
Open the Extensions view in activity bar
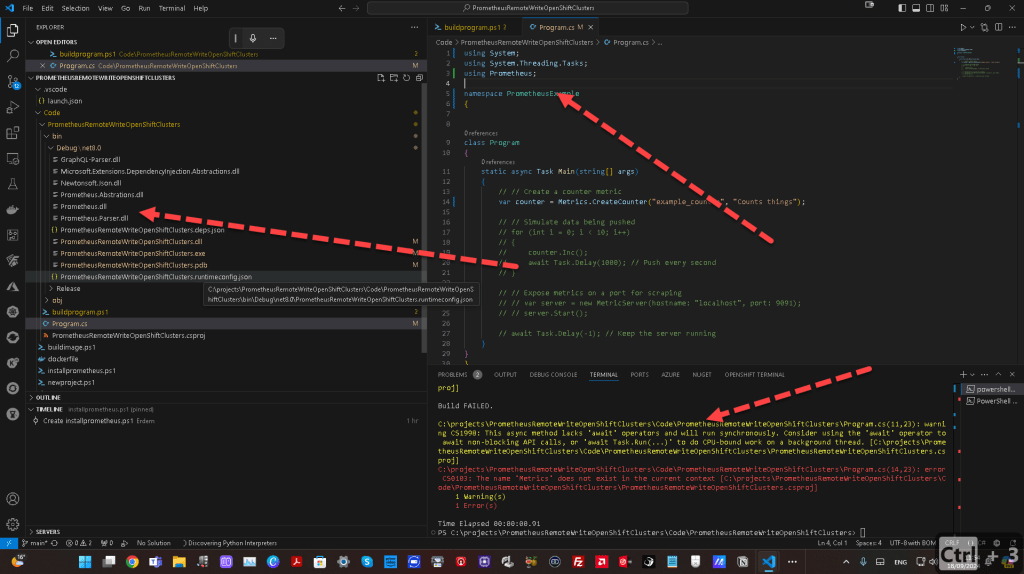[12, 133]
